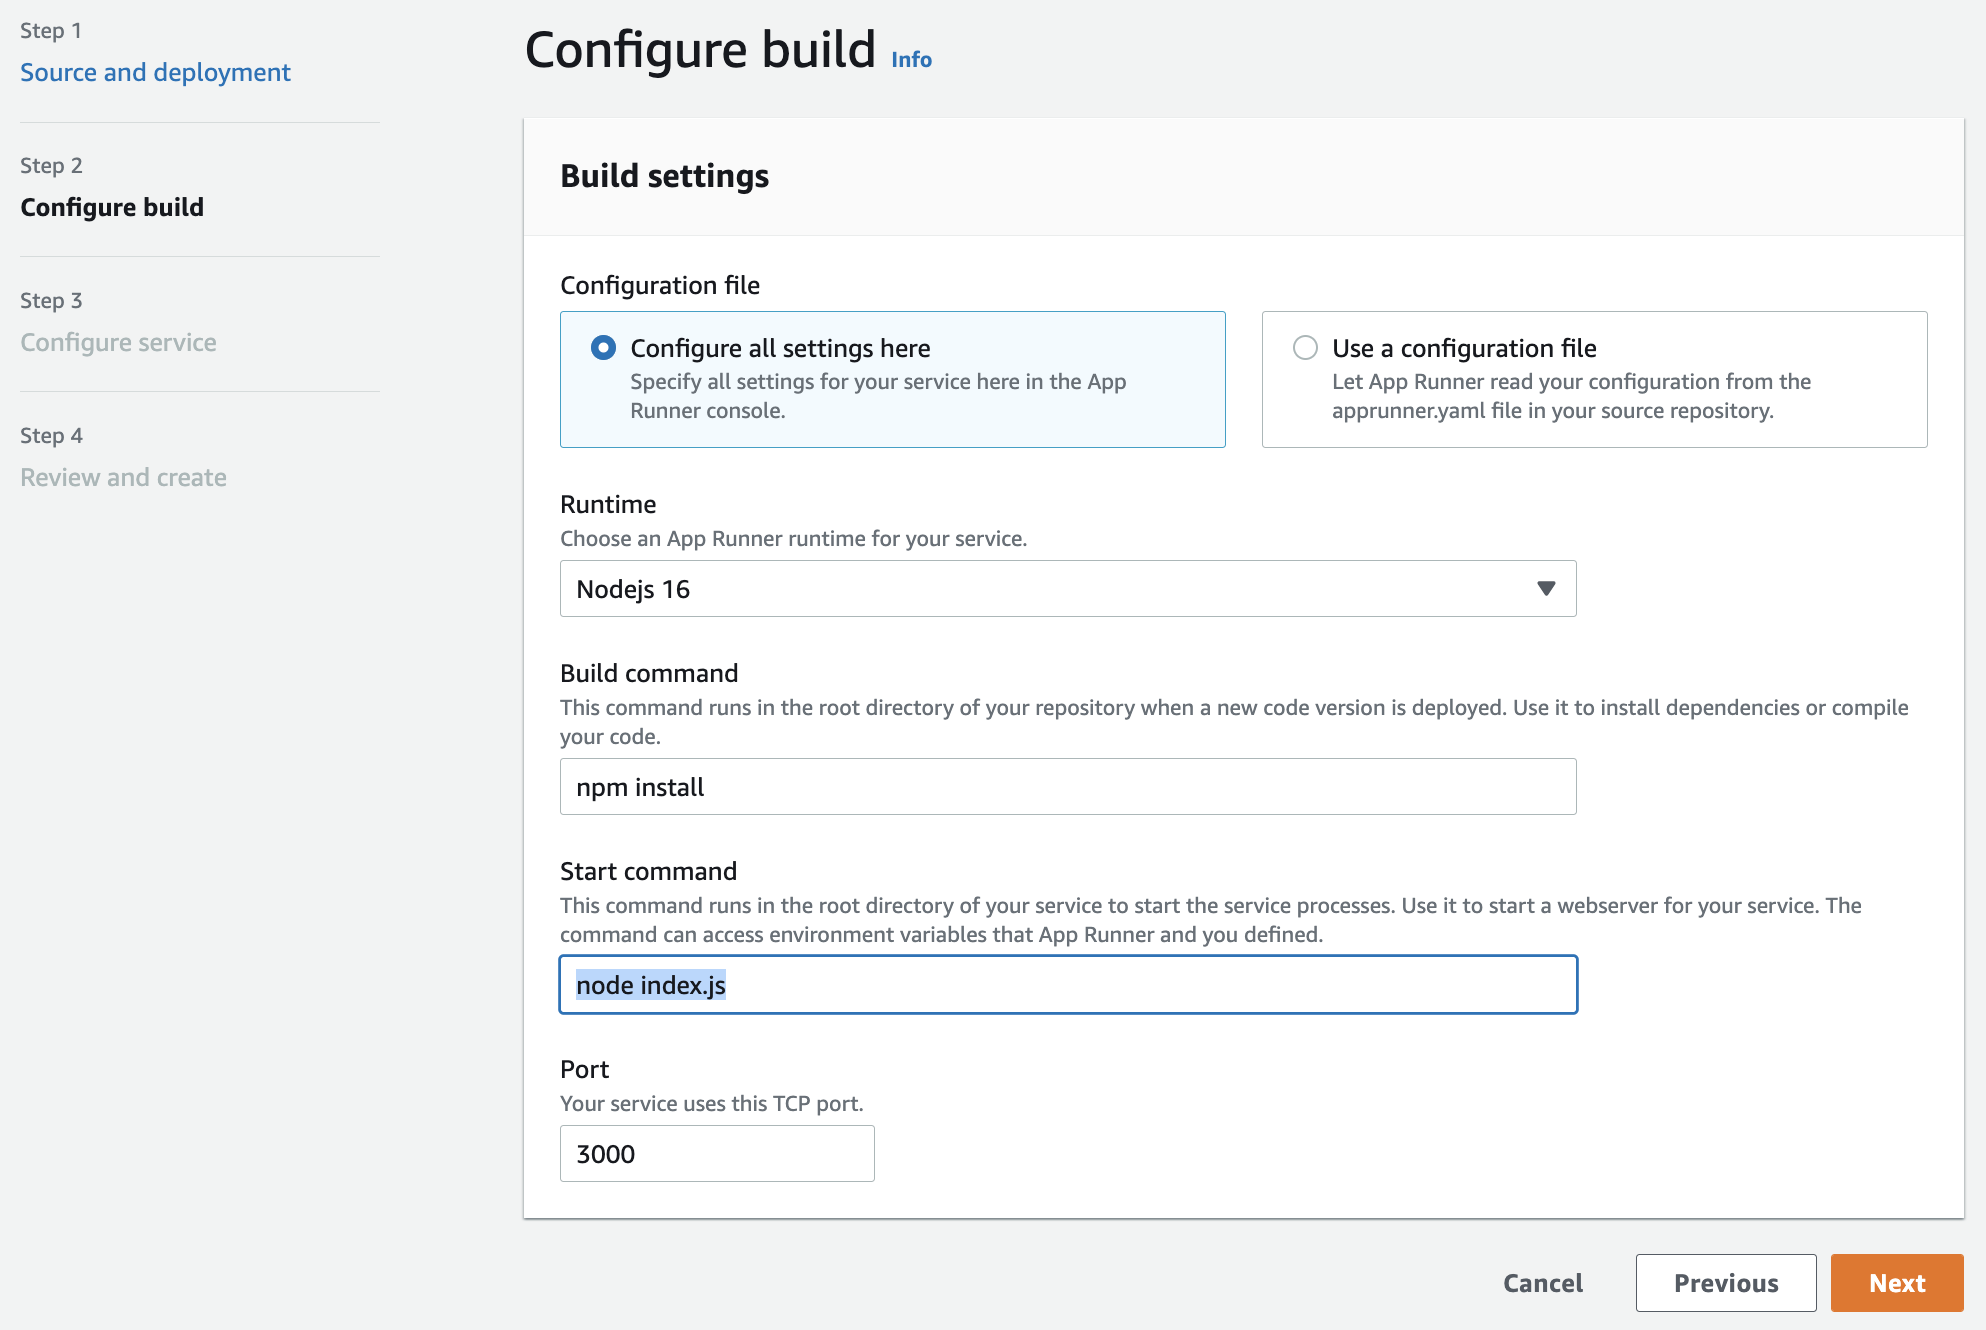Click the Previous button to go back
Screen dimensions: 1986x1330
(1725, 1282)
